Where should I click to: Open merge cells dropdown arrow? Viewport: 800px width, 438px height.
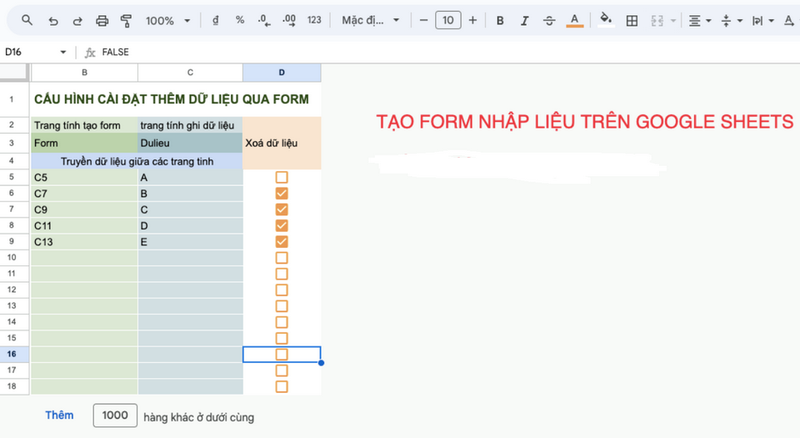(x=673, y=21)
